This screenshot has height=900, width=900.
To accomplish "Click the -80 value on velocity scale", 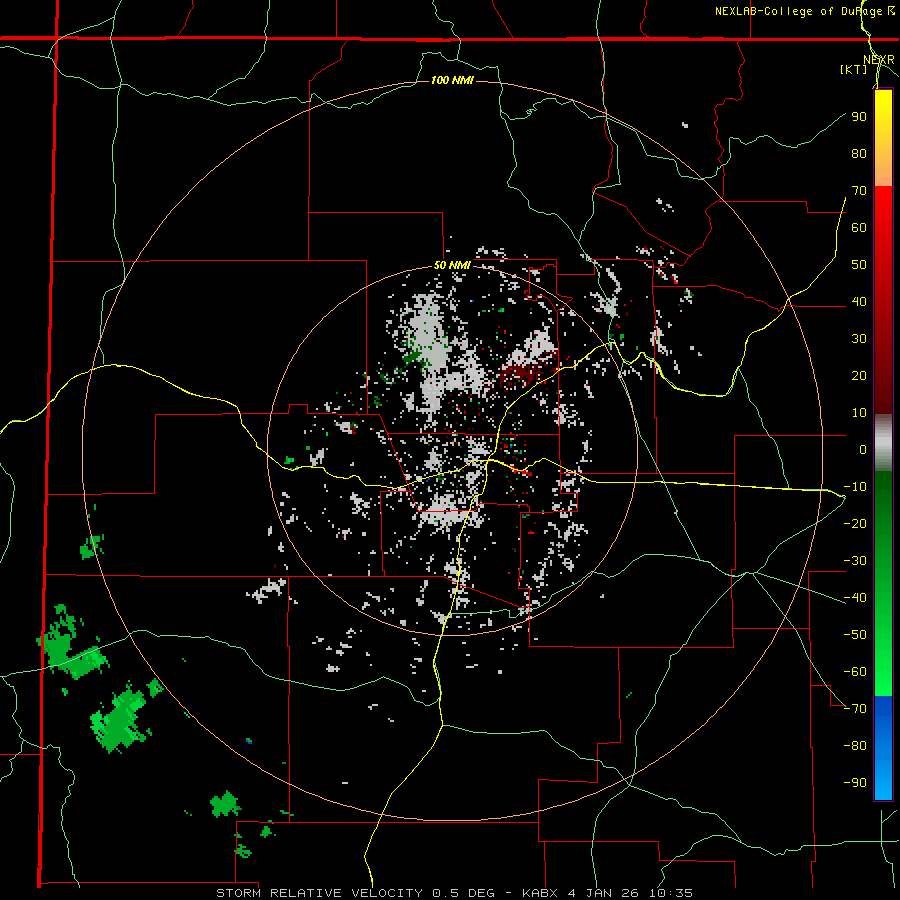I will [x=855, y=746].
